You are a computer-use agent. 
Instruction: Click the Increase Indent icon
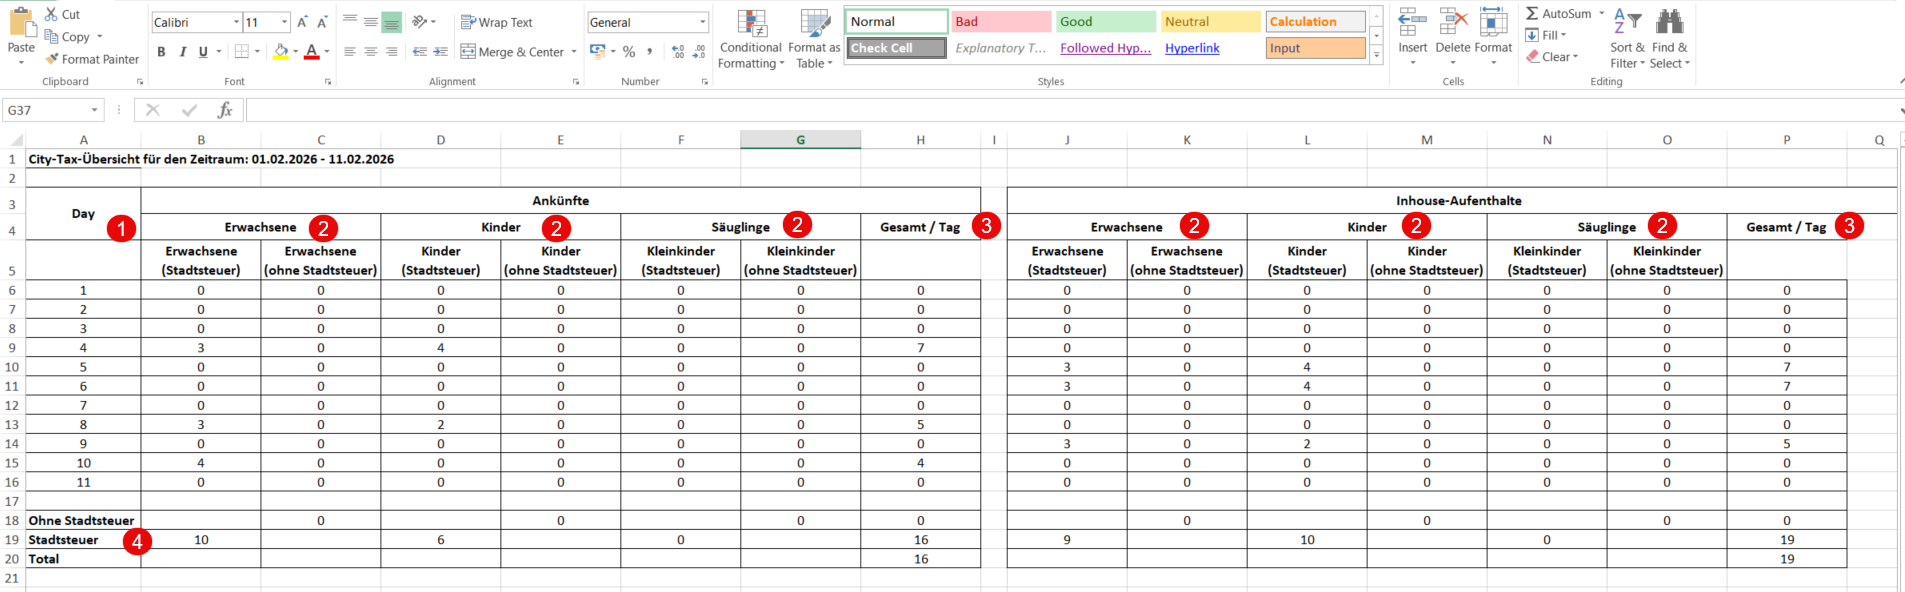click(x=441, y=52)
